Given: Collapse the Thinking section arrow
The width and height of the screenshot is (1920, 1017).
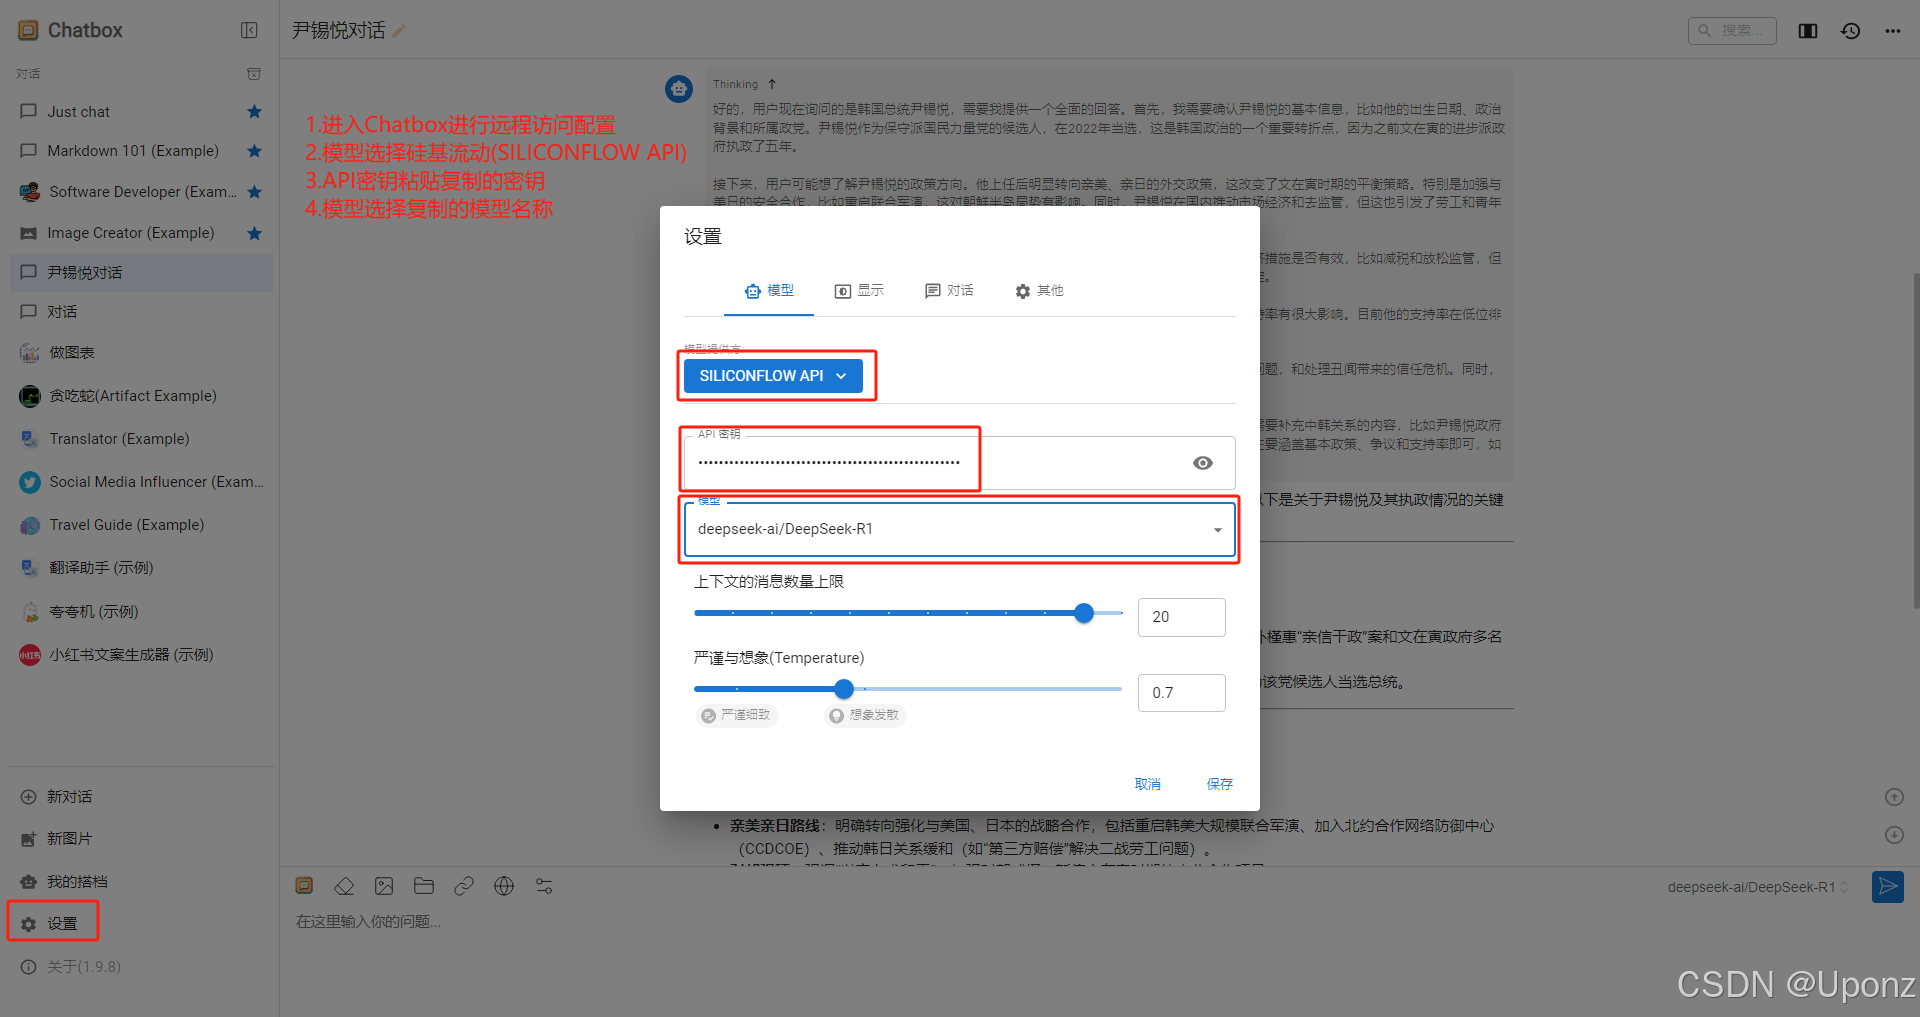Looking at the screenshot, I should point(772,84).
